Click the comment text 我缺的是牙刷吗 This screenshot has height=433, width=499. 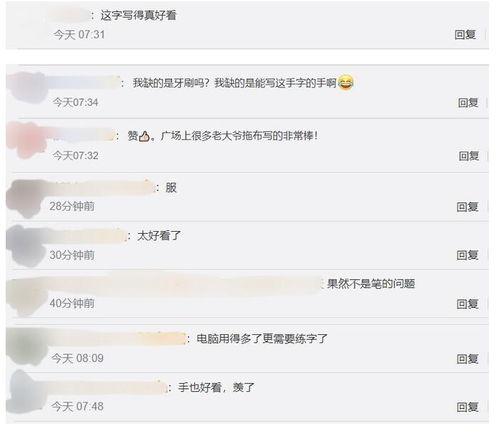pyautogui.click(x=171, y=83)
